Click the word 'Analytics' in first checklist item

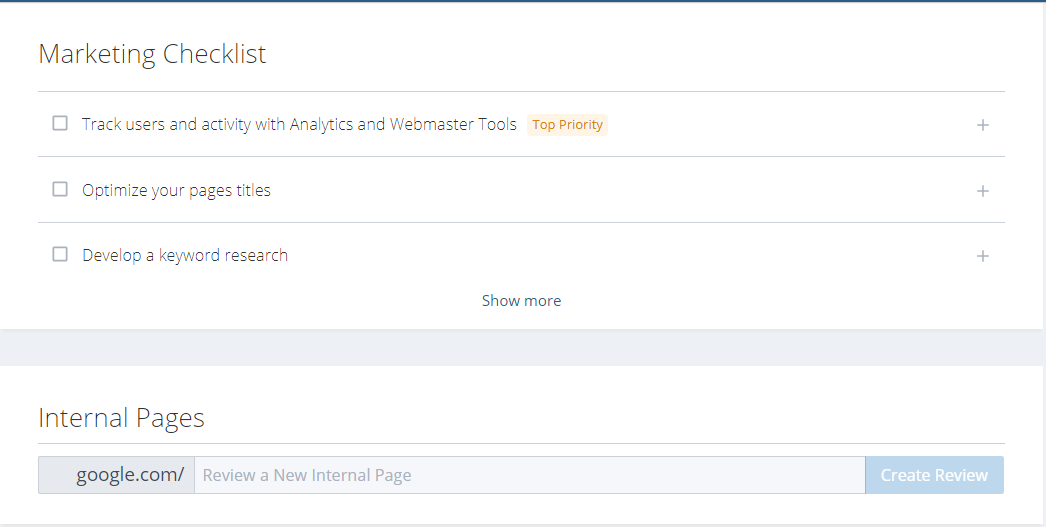click(321, 125)
